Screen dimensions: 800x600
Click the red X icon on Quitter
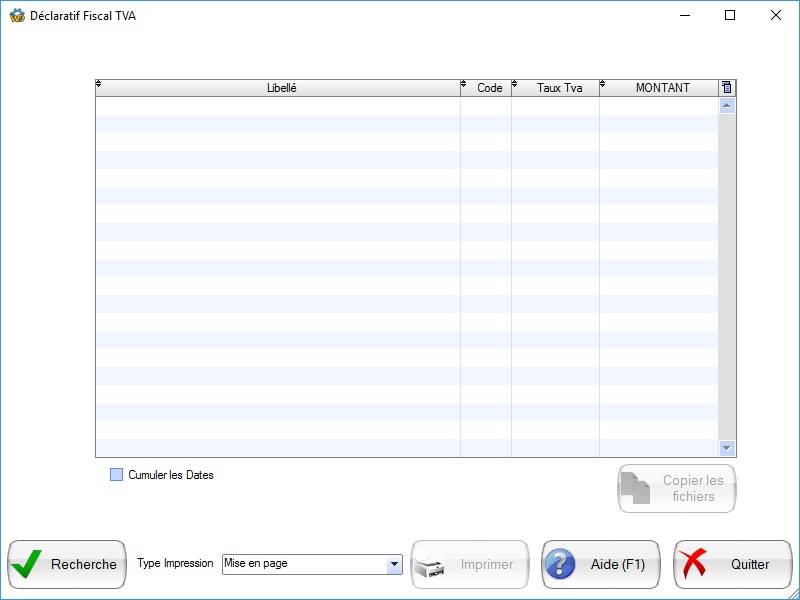tap(693, 565)
